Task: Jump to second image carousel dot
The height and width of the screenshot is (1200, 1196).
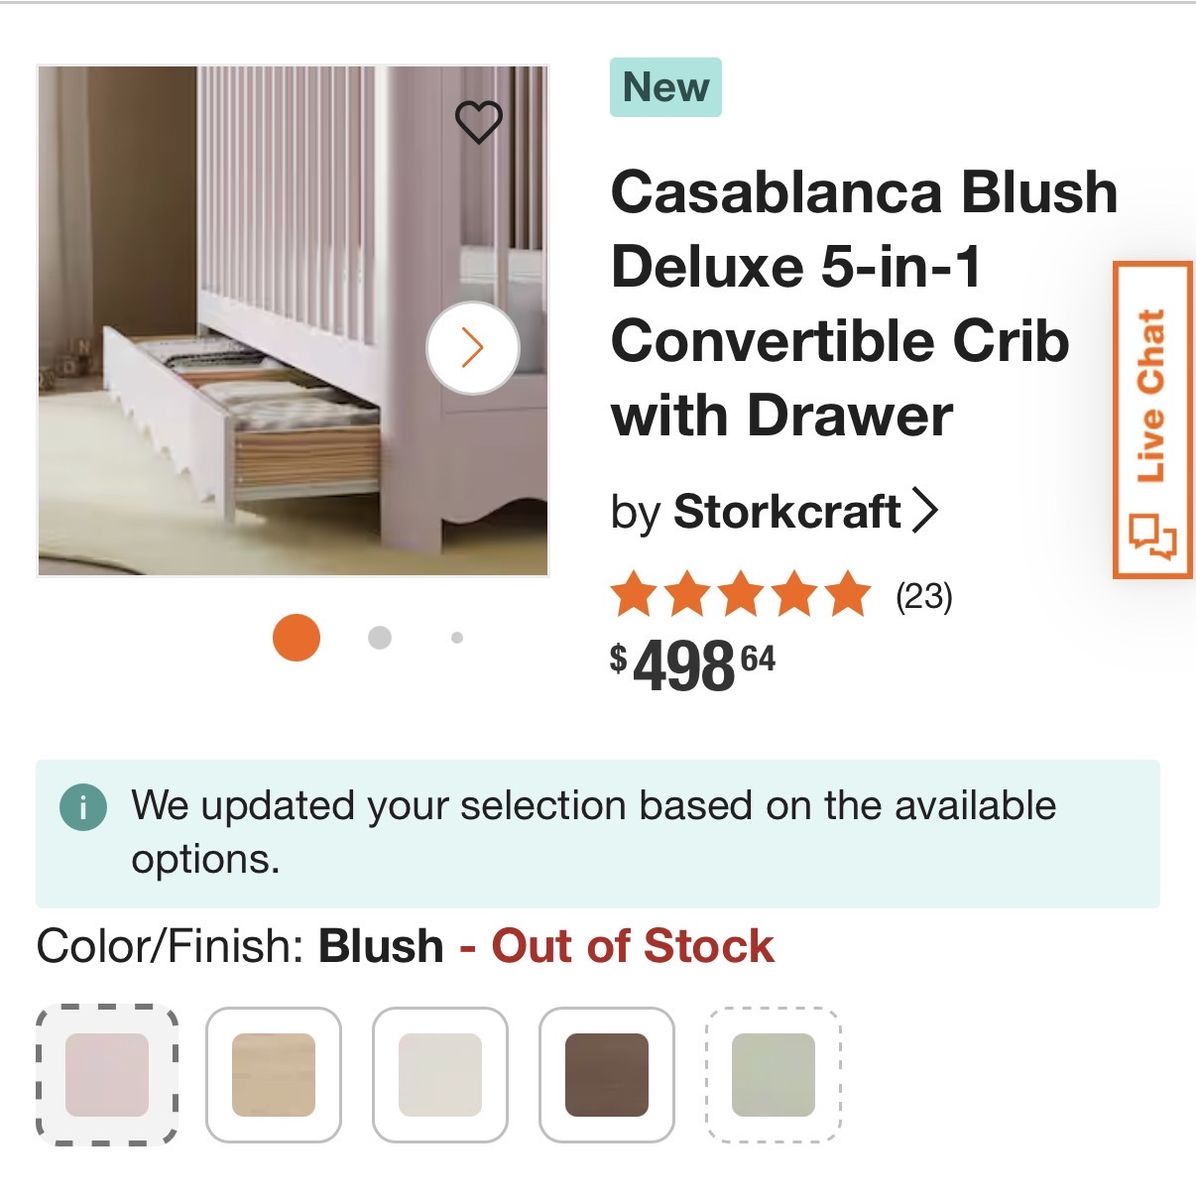Action: coord(379,638)
